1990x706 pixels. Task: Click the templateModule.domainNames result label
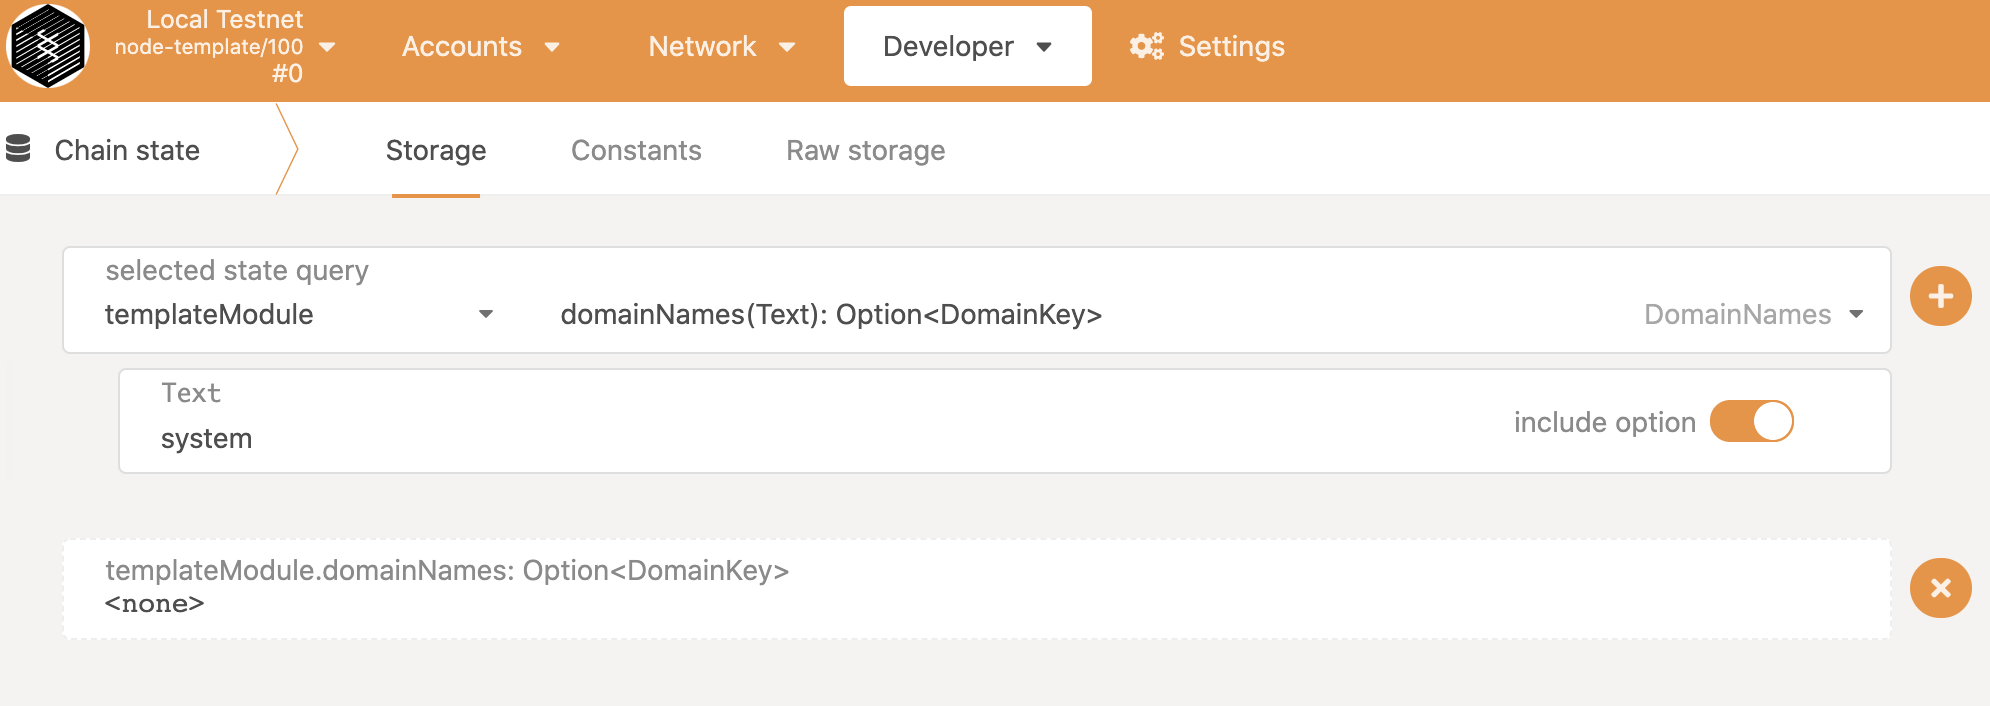click(x=447, y=570)
